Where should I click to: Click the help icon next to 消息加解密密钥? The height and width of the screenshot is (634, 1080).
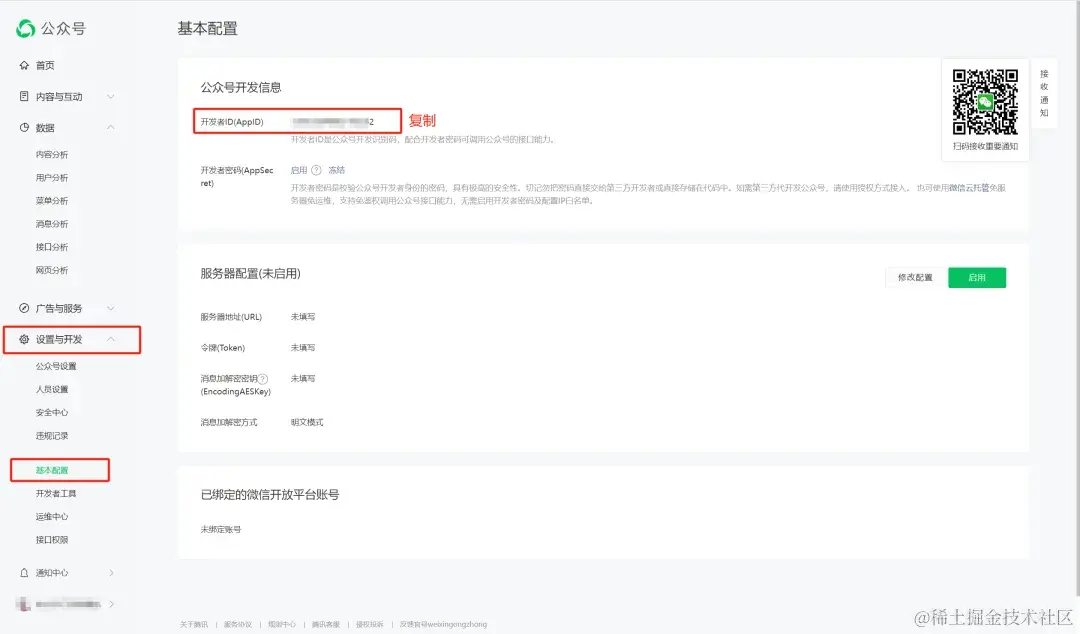[262, 379]
